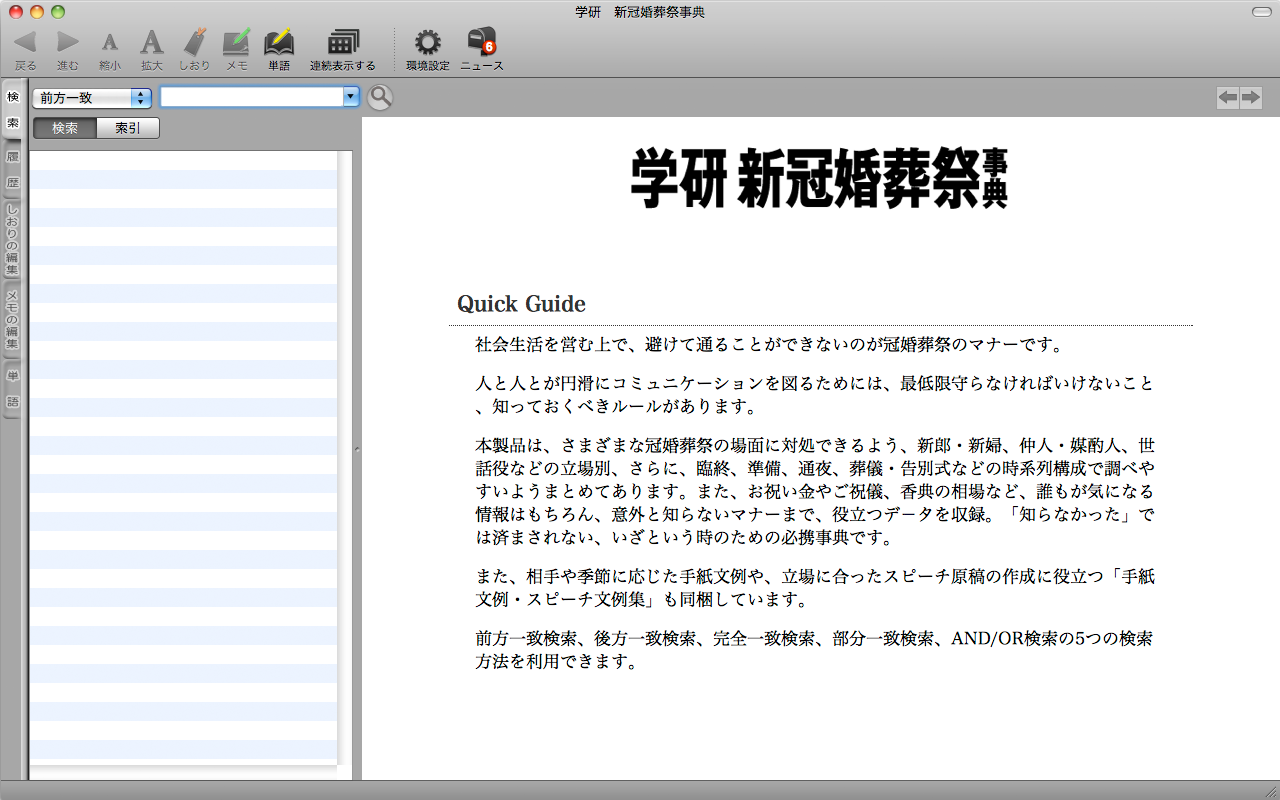Click the next-page right arrow button
The image size is (1280, 800).
point(1250,97)
